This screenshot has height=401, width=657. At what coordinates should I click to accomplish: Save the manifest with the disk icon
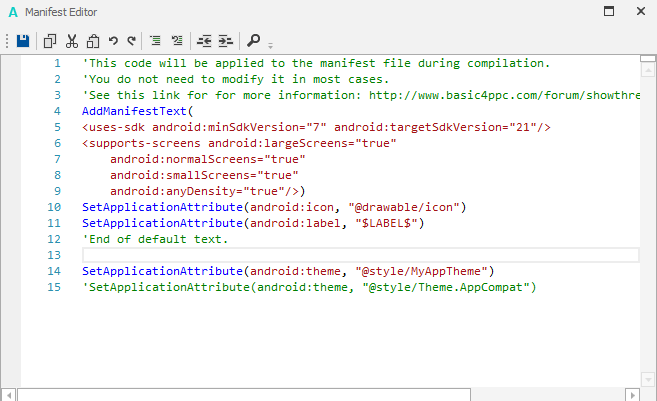(x=23, y=41)
